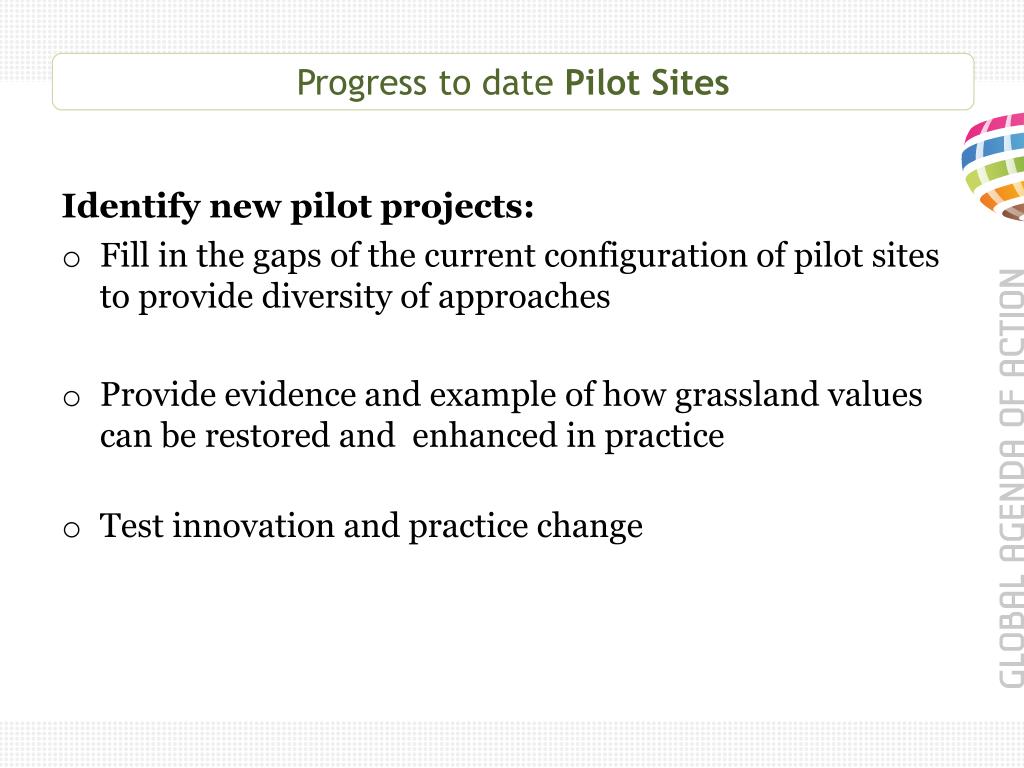This screenshot has width=1024, height=768.
Task: Click the blue segment of the globe logo
Action: (x=993, y=149)
